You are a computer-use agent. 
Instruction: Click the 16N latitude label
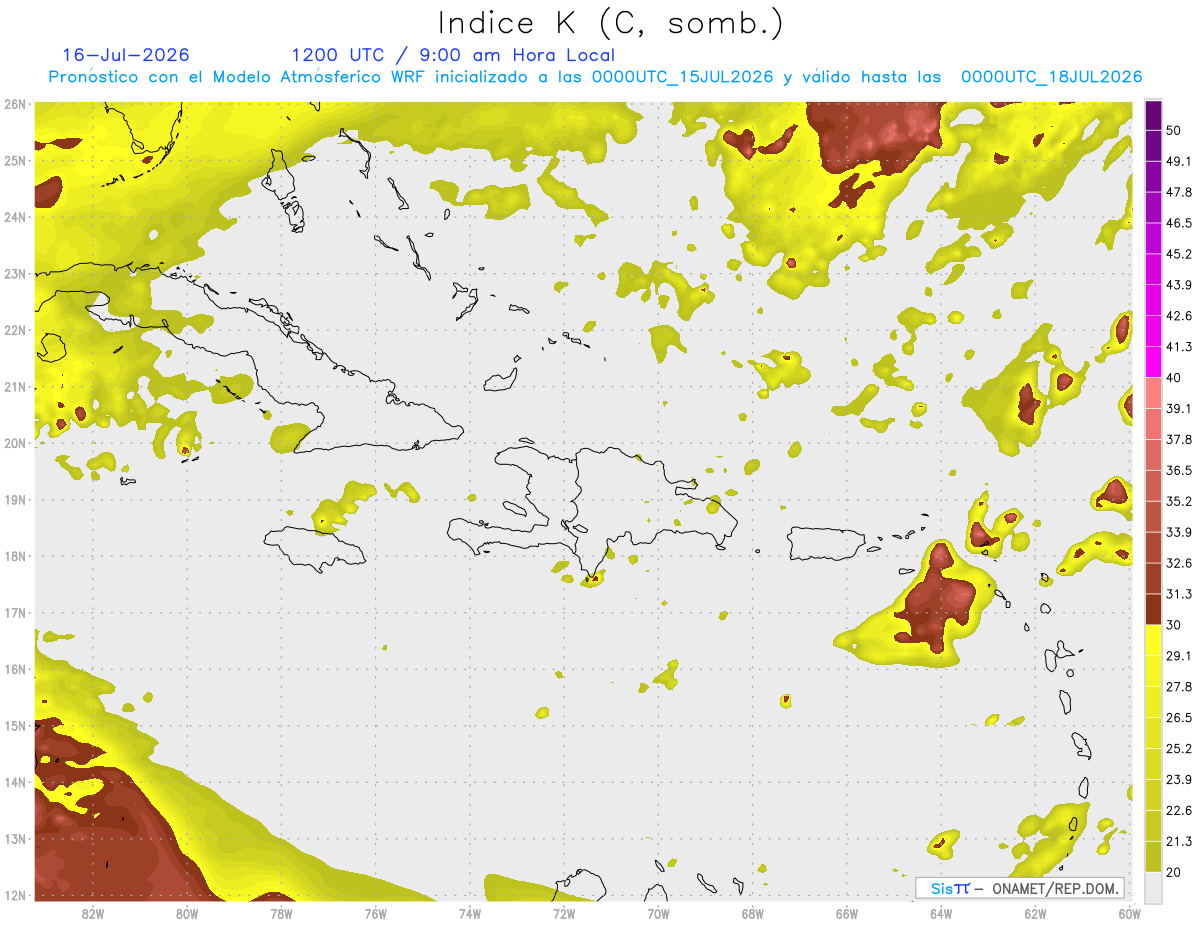15,670
